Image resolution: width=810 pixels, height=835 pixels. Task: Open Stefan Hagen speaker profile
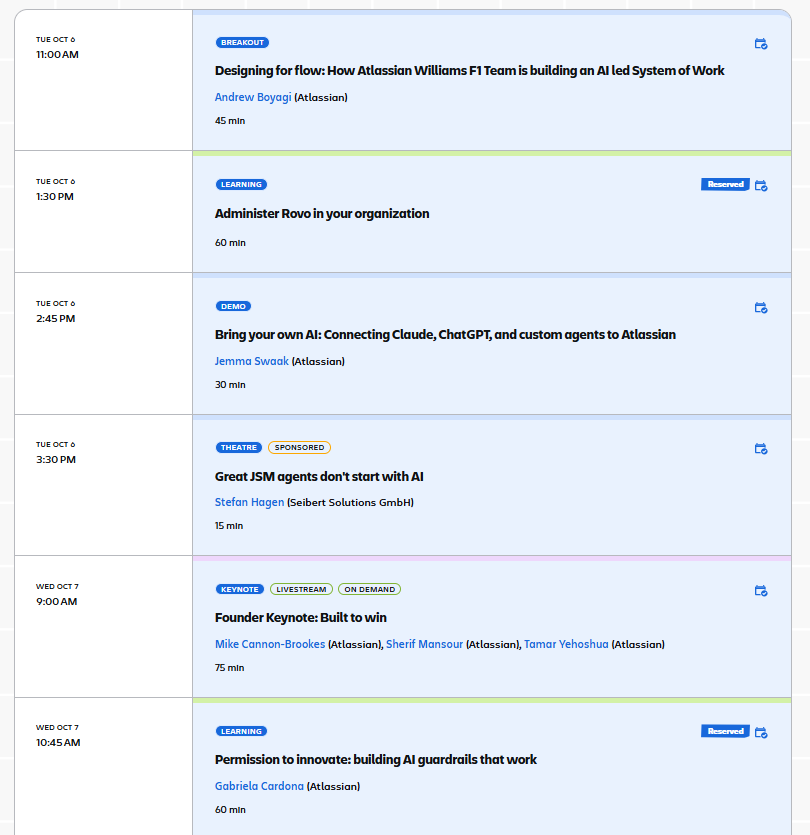click(249, 502)
